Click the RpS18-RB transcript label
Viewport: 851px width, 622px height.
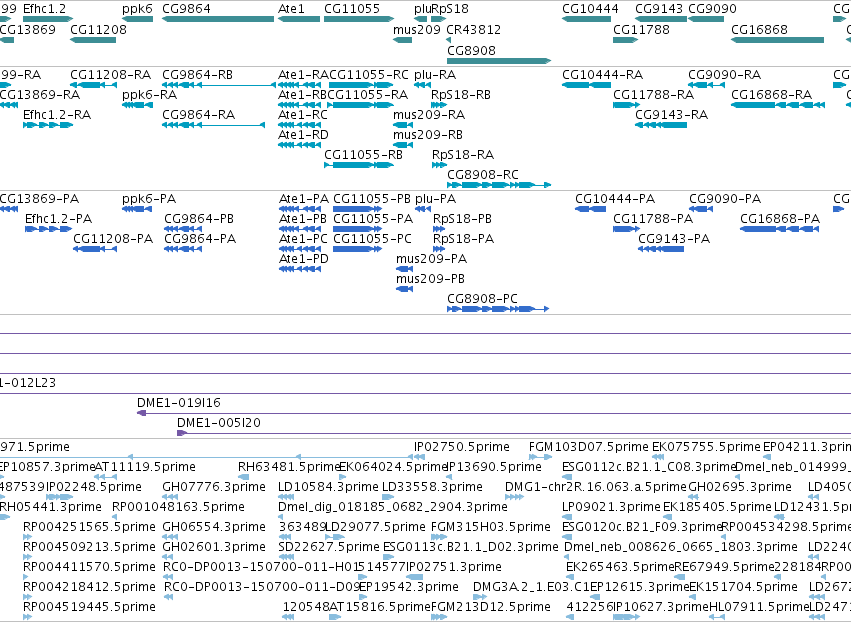(461, 94)
